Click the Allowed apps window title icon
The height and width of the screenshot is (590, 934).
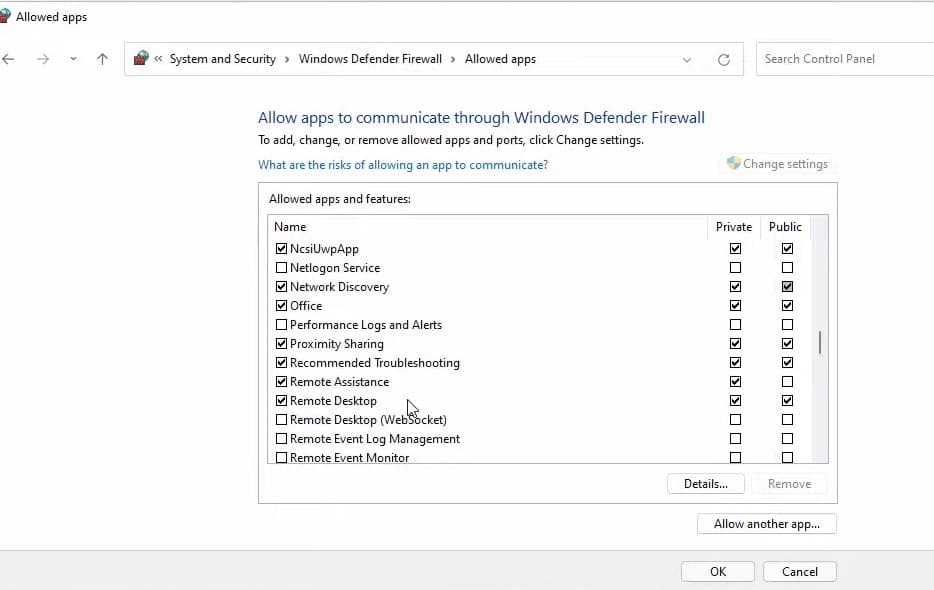(x=4, y=16)
